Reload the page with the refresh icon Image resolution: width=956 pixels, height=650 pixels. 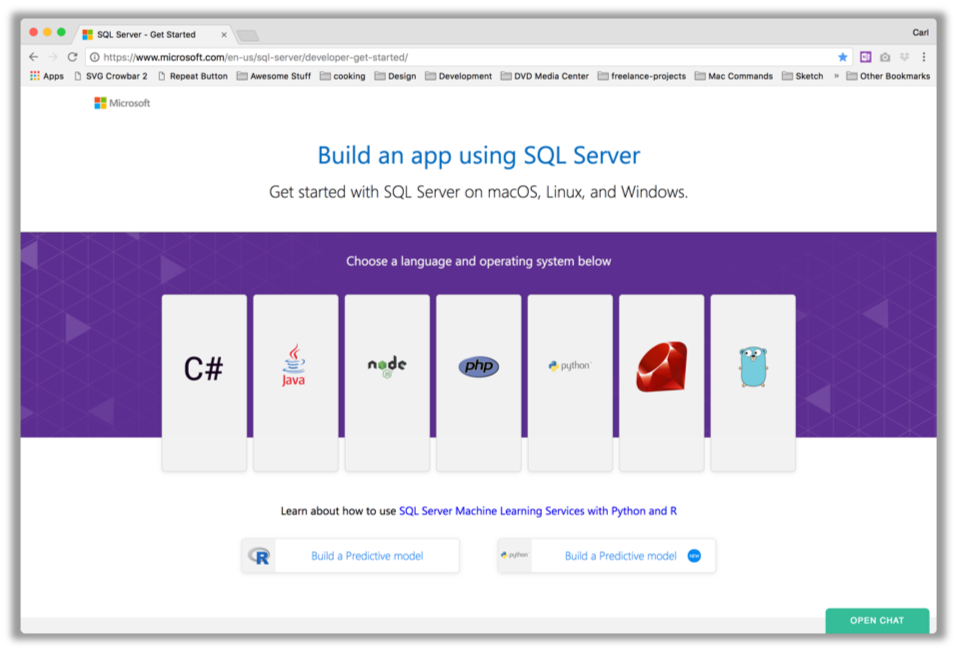point(73,57)
